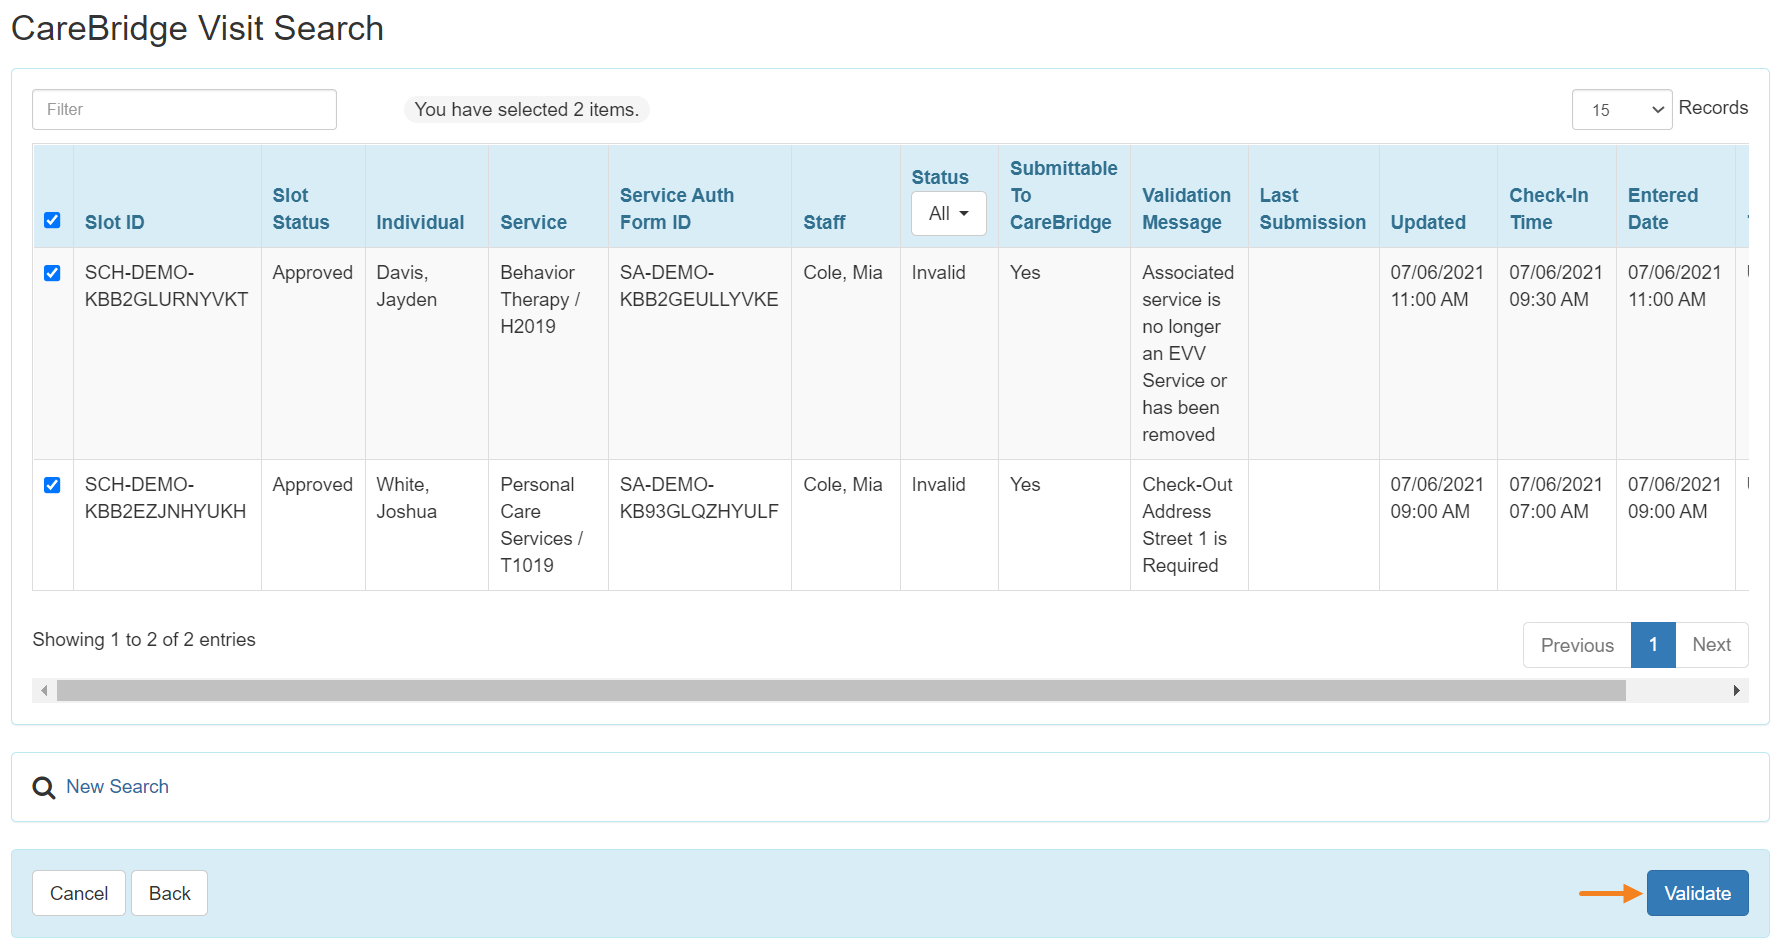Click slot ID SCH-DEMO-KBB2GLURNYVKT
Viewport: 1778px width, 947px height.
coord(166,286)
